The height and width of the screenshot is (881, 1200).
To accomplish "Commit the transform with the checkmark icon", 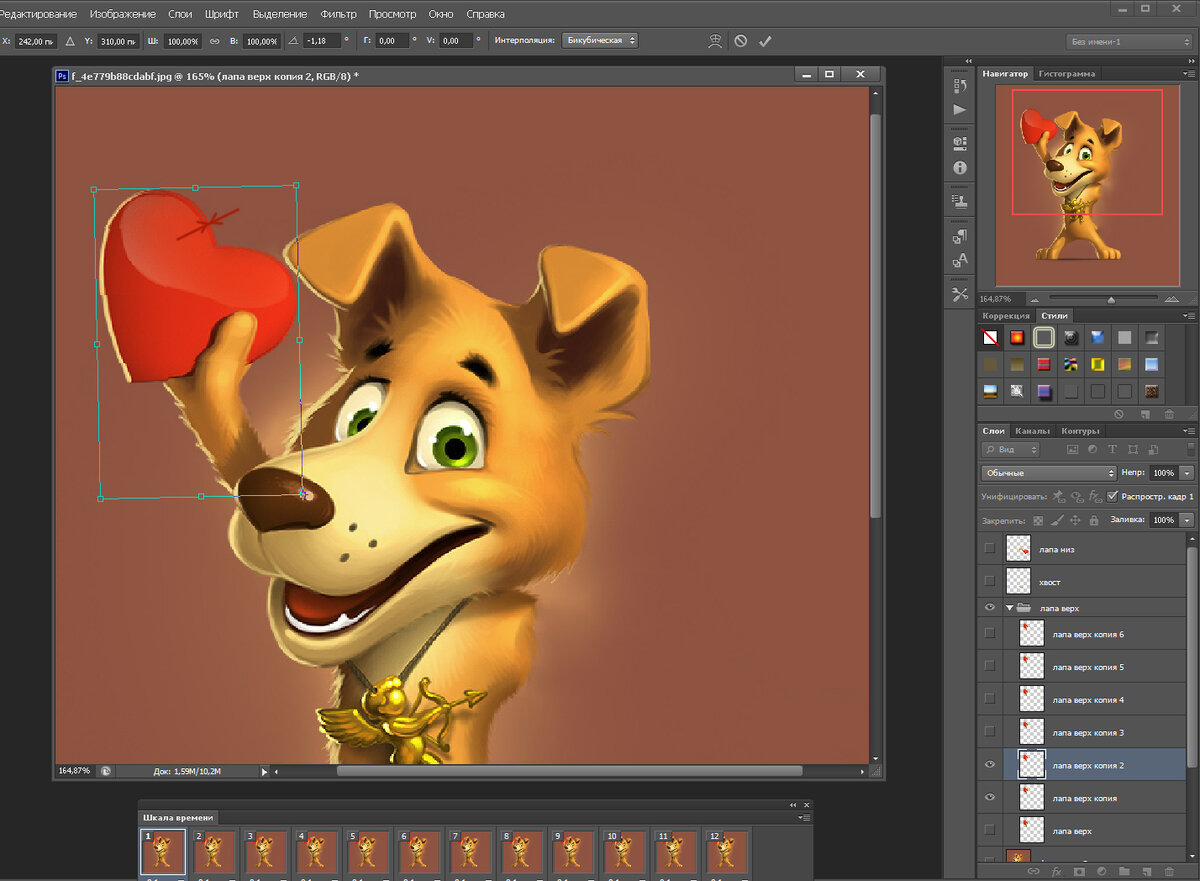I will [x=765, y=41].
